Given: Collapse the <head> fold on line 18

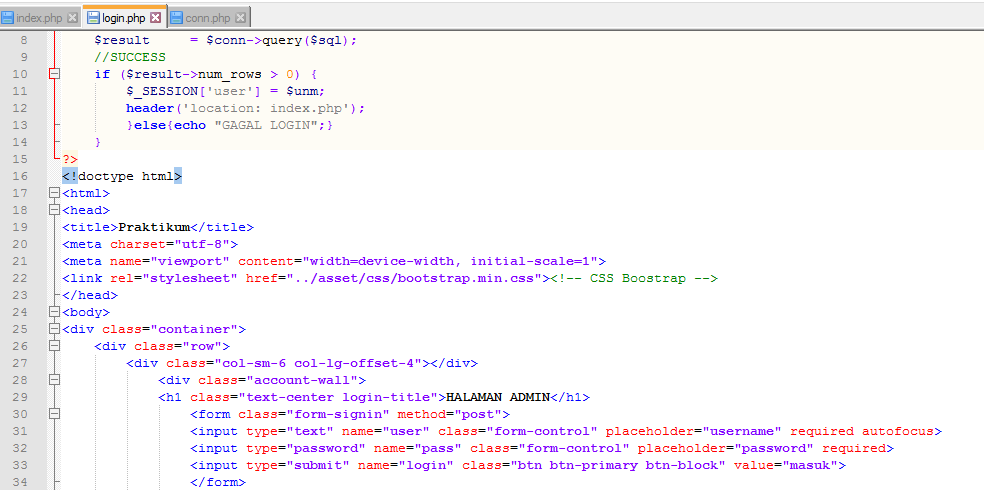Looking at the screenshot, I should [55, 210].
